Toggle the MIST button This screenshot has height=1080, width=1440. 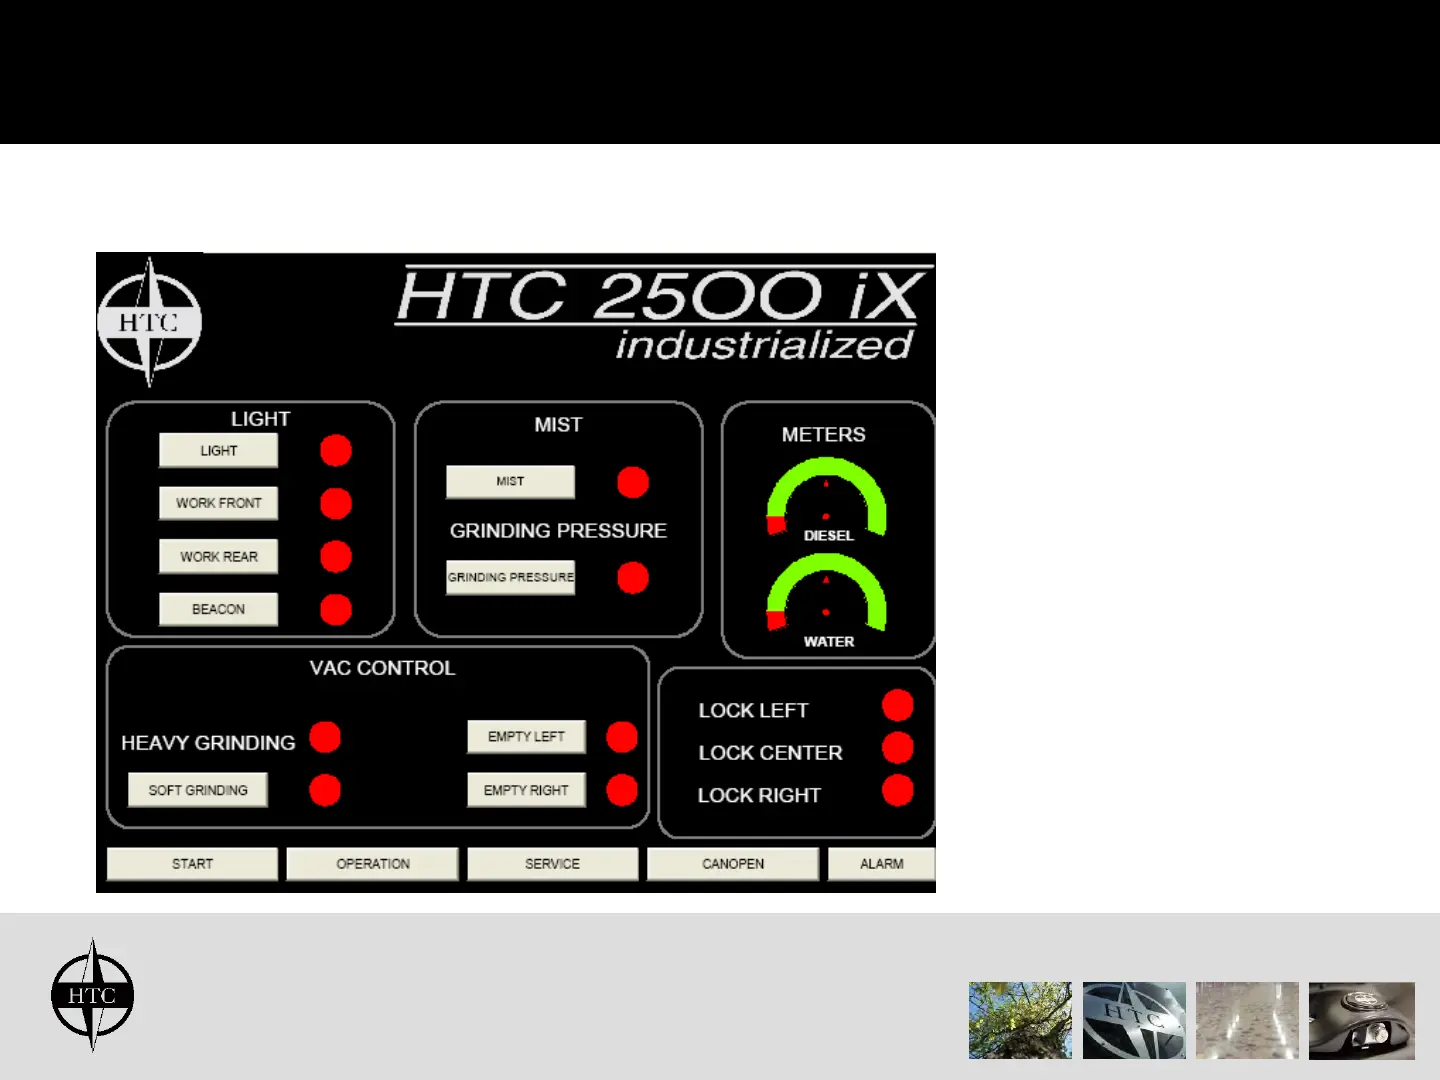click(510, 481)
